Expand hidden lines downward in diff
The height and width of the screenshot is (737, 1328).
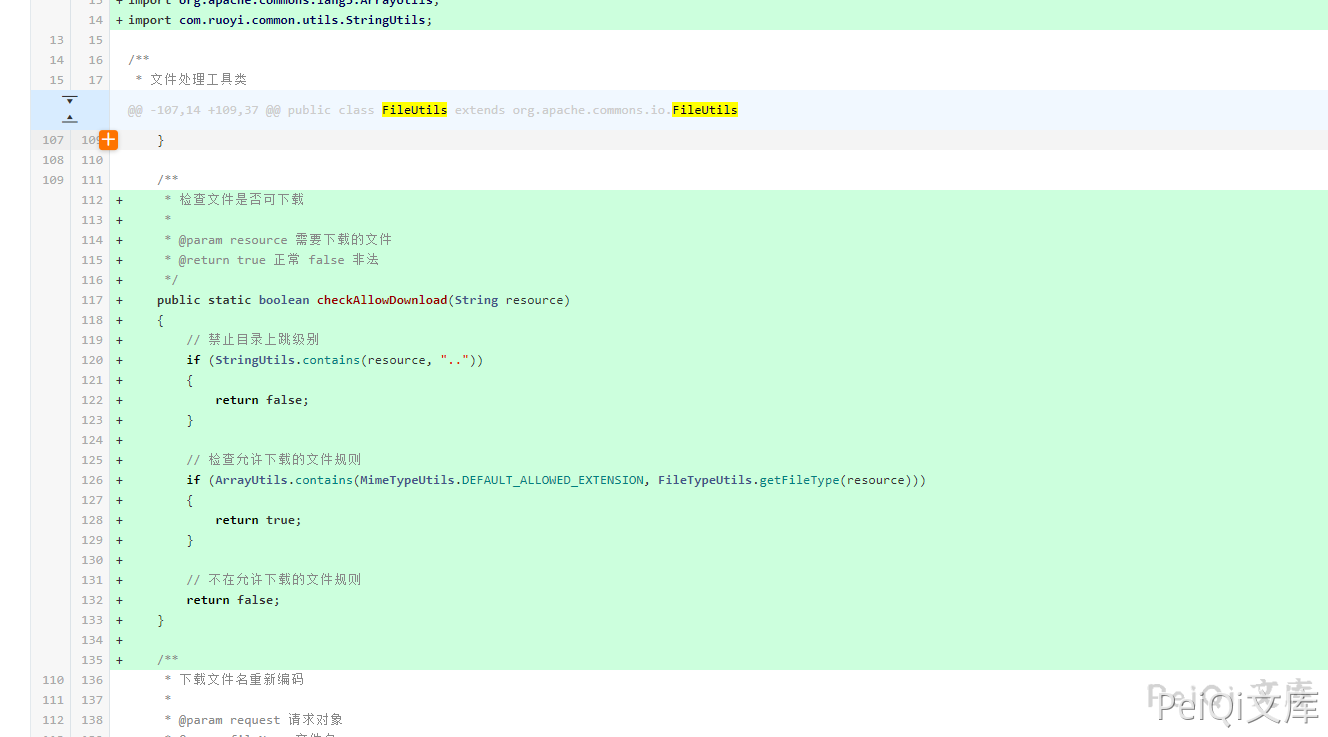(x=69, y=100)
